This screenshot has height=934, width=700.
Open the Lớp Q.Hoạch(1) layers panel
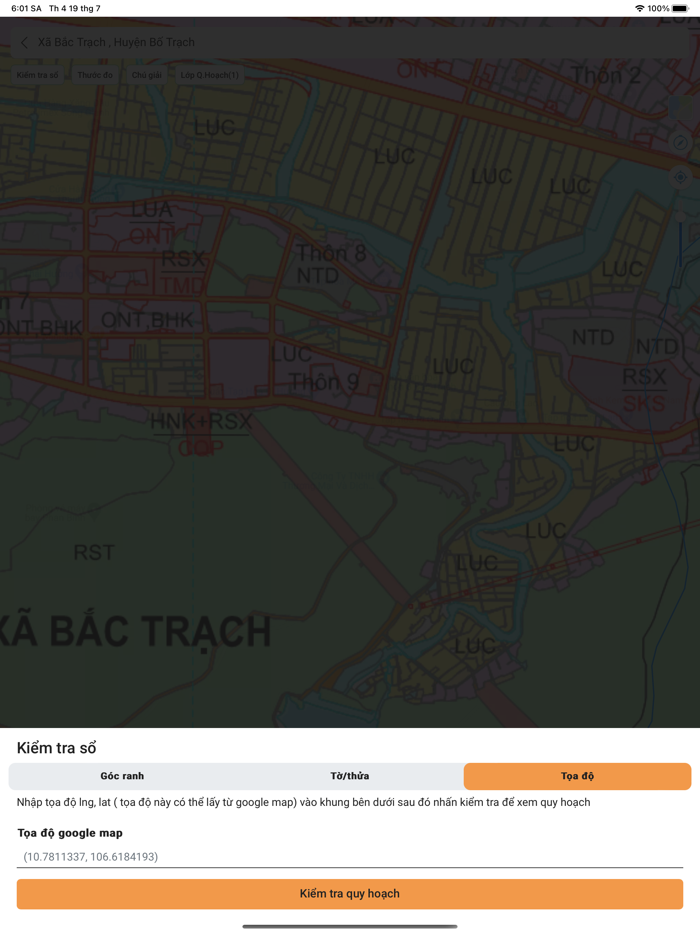click(x=209, y=74)
